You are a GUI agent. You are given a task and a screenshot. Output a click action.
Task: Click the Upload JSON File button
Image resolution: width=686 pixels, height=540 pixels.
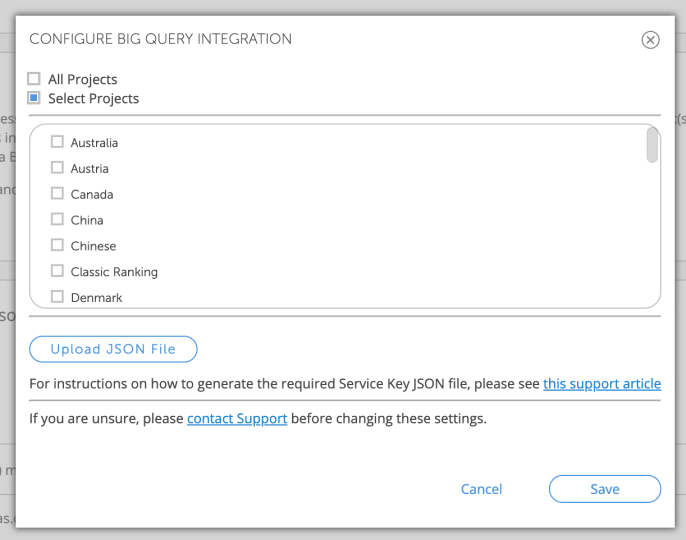pos(113,349)
